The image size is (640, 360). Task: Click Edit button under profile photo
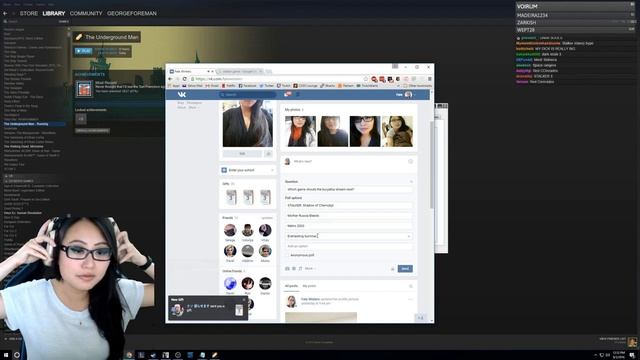click(x=242, y=154)
